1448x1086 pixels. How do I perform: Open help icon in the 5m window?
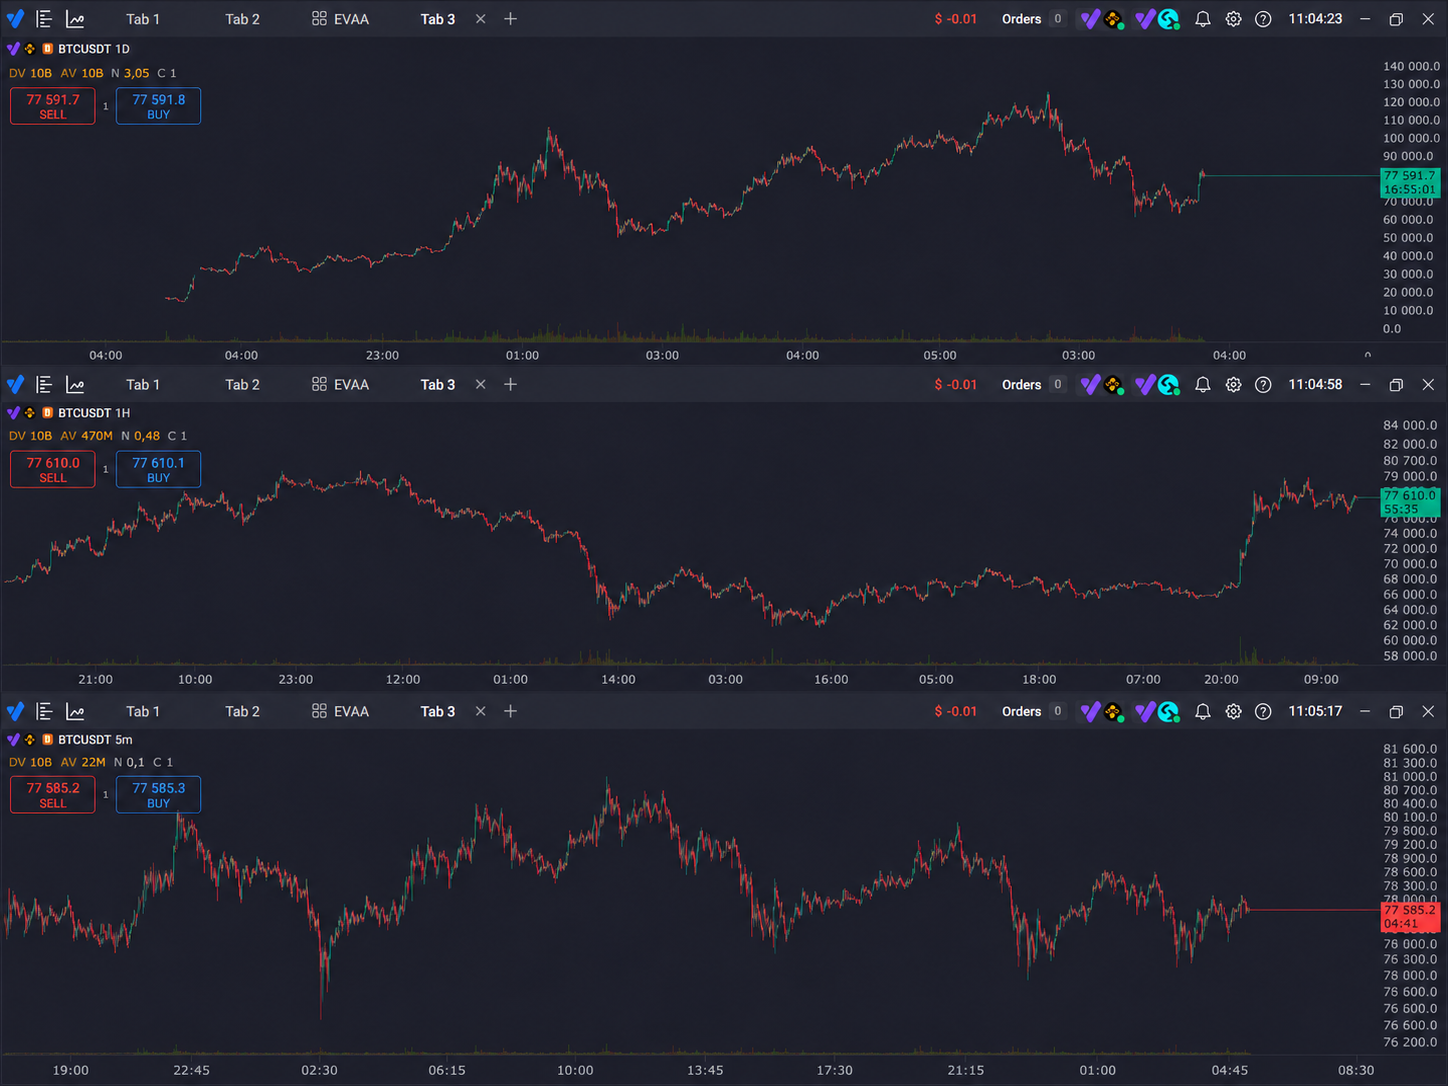coord(1263,711)
